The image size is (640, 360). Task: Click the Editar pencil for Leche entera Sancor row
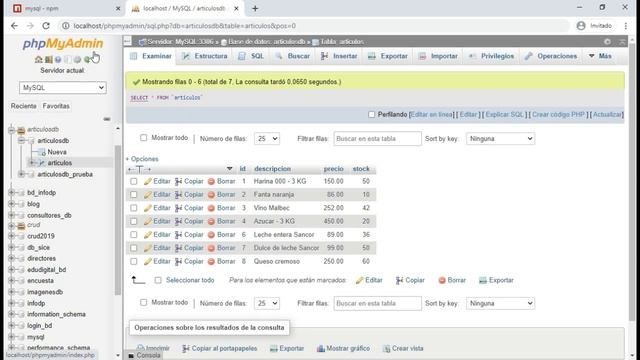coord(148,235)
